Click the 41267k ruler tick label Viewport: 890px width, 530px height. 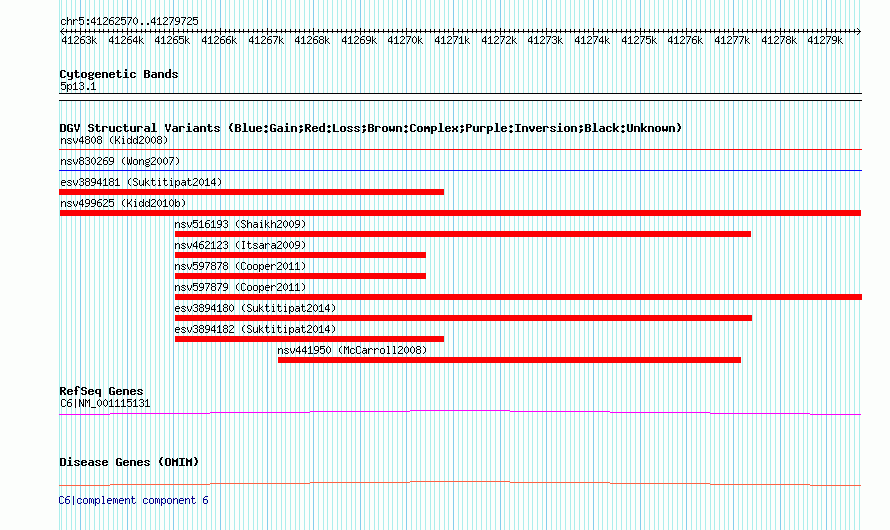click(266, 40)
